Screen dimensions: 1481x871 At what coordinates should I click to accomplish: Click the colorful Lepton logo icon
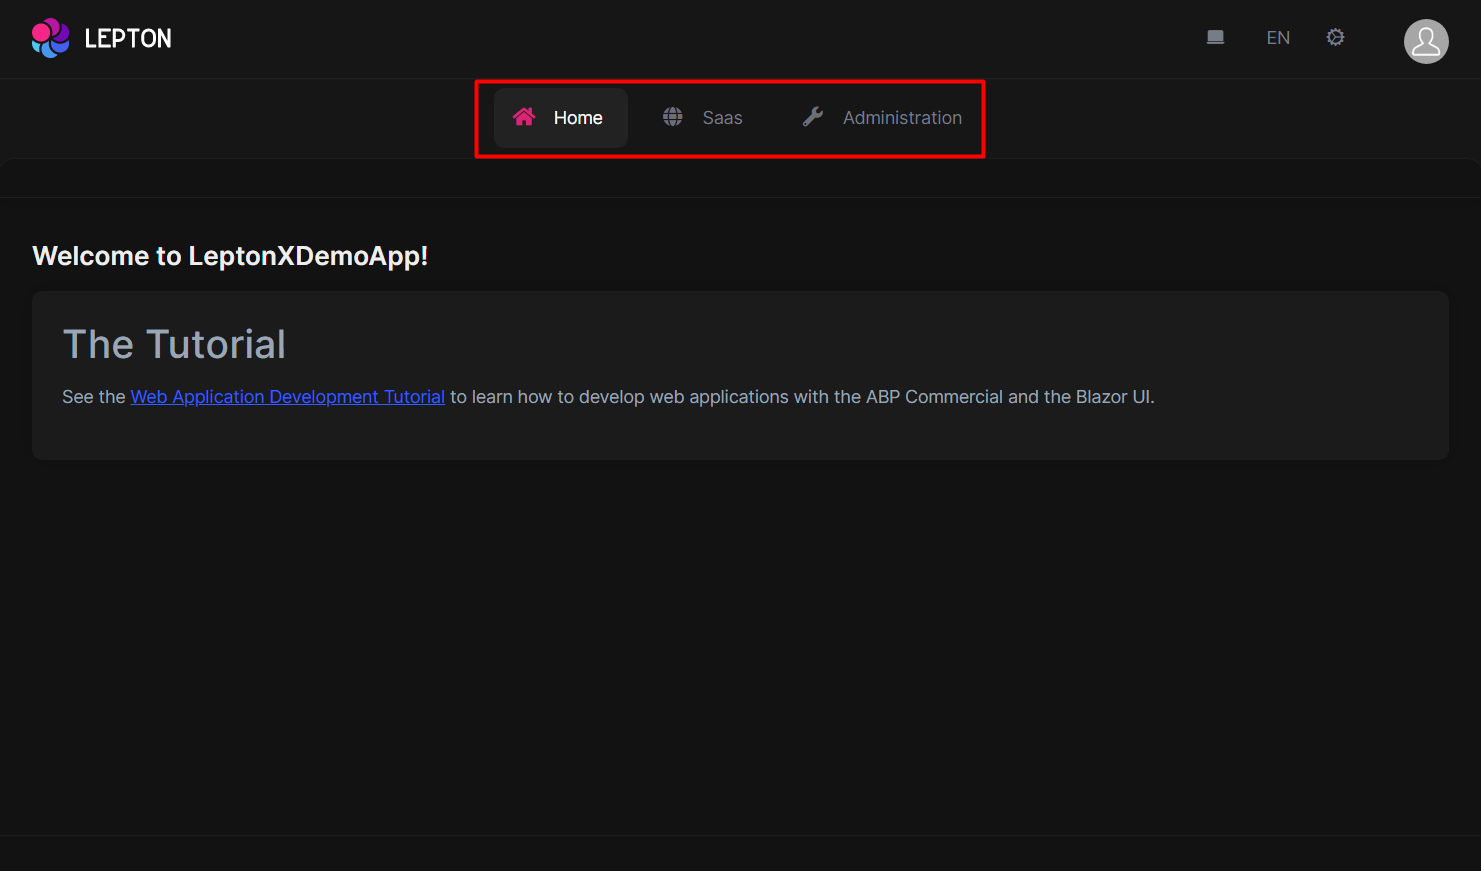pyautogui.click(x=50, y=37)
